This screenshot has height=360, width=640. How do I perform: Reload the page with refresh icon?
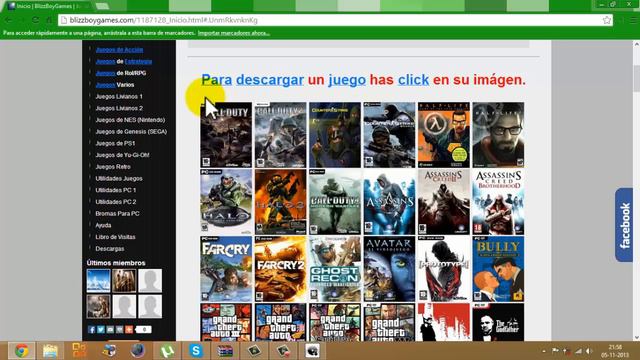(36, 20)
